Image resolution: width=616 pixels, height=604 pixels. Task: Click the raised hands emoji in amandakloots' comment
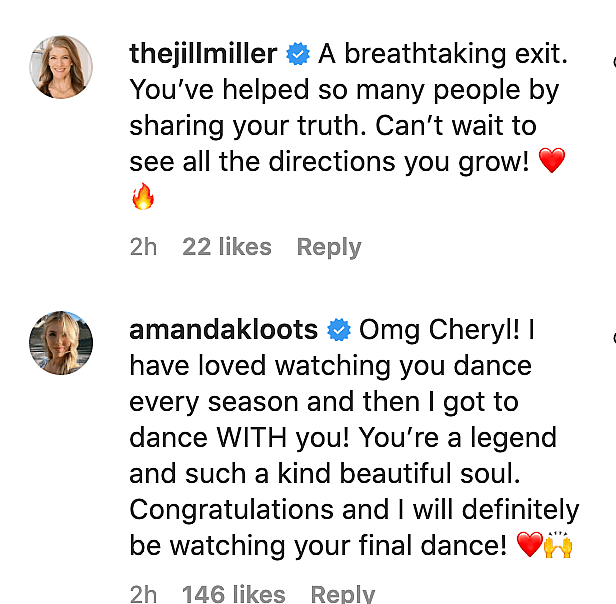[x=557, y=546]
